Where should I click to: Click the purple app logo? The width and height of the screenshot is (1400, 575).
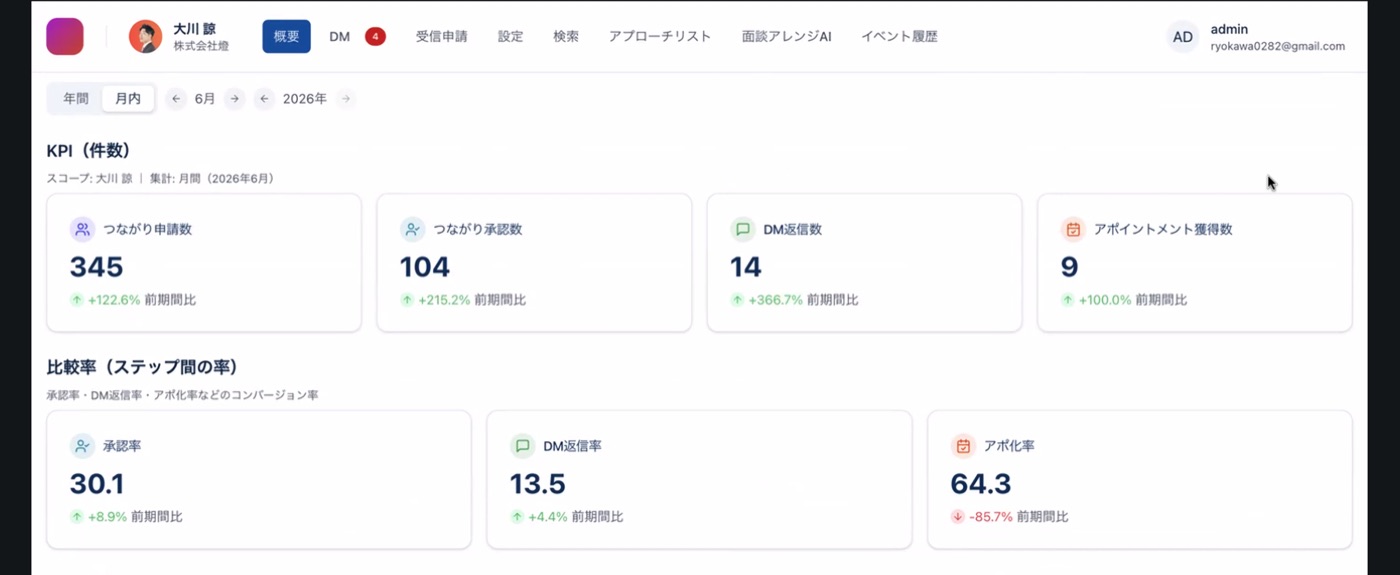click(65, 37)
